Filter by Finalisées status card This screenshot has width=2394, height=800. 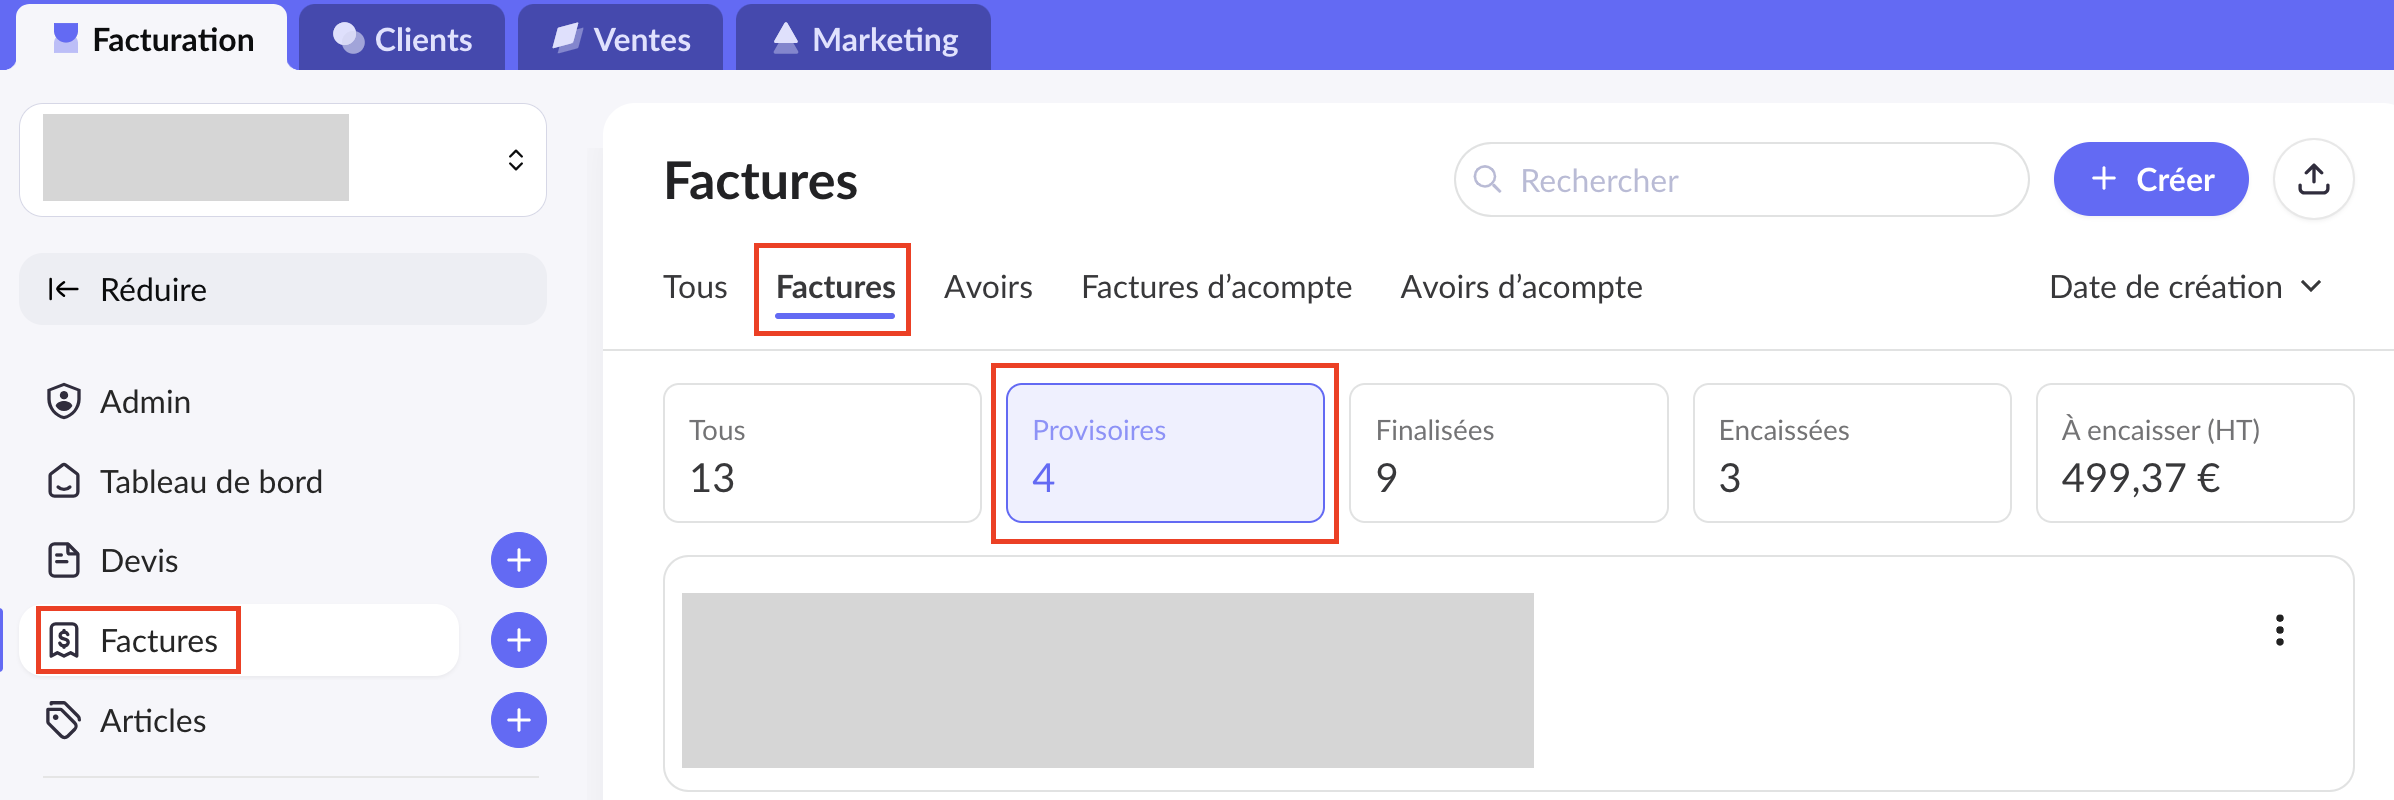point(1508,453)
